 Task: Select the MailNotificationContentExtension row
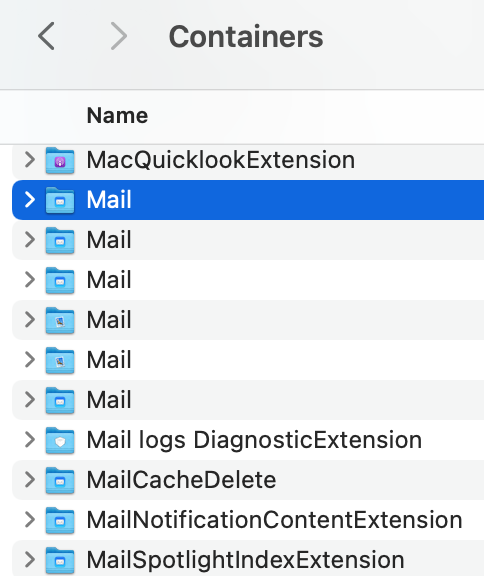pyautogui.click(x=248, y=520)
